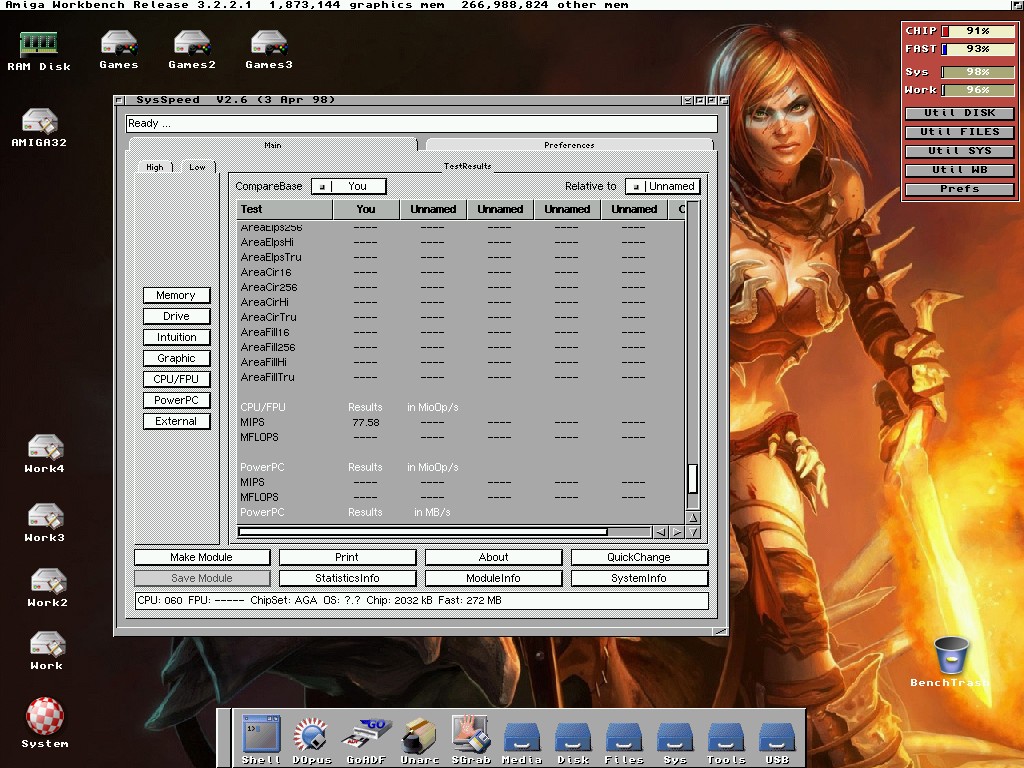This screenshot has width=1024, height=768.
Task: Open StatisticsInfo
Action: [x=347, y=578]
